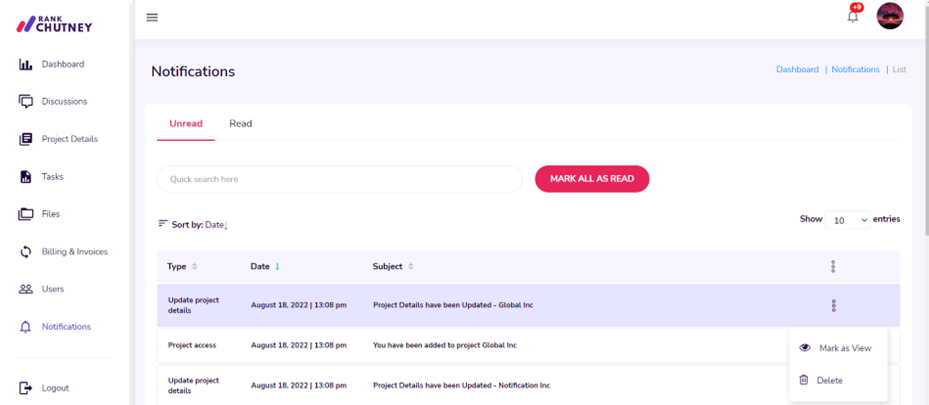Open the Show entries dropdown
This screenshot has height=405, width=929.
point(847,220)
